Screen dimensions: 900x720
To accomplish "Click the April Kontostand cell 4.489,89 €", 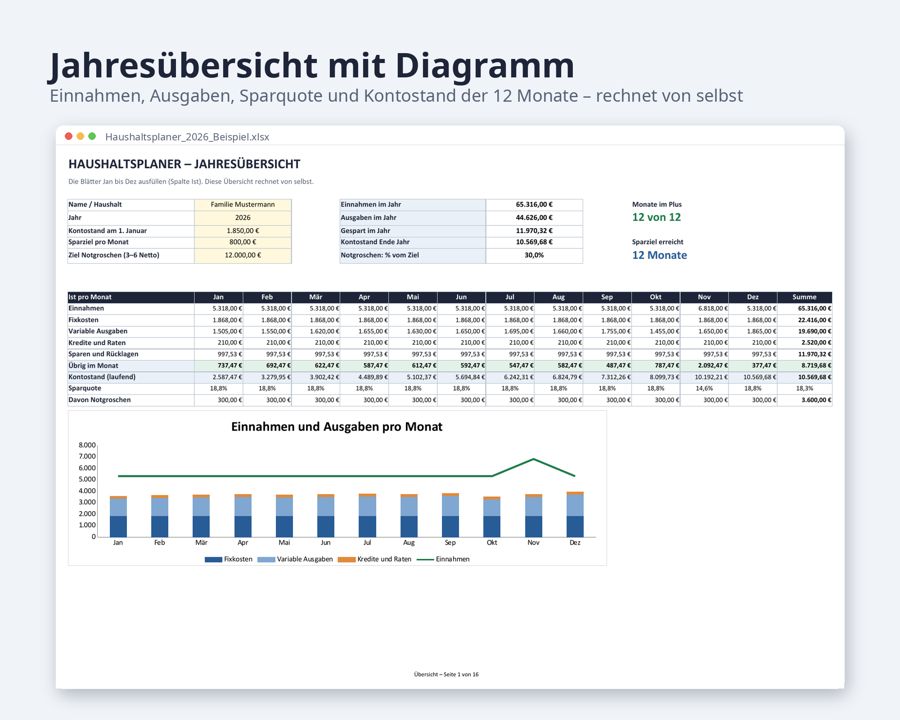I will click(x=364, y=377).
